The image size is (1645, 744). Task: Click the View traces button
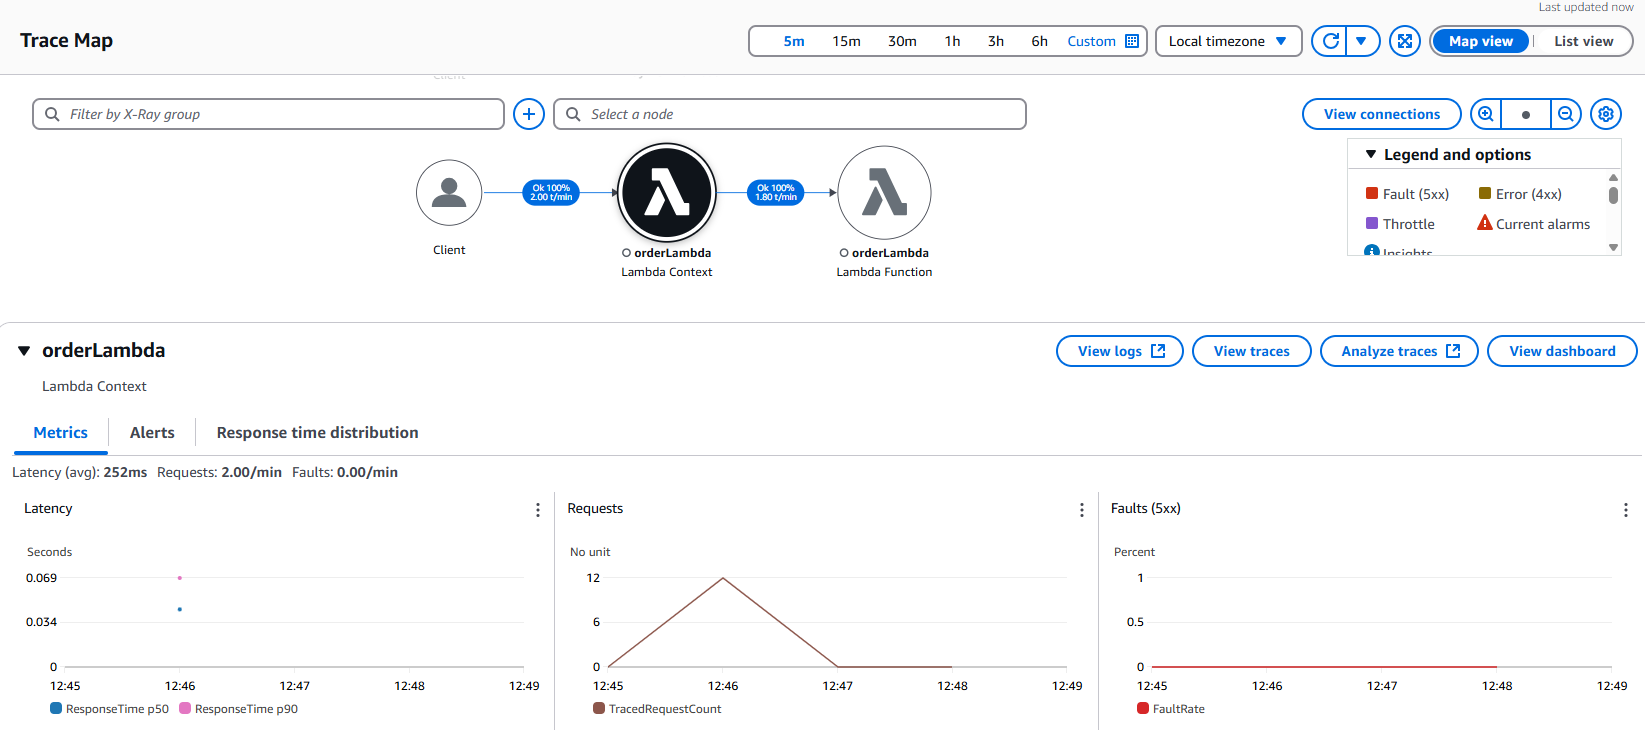(1252, 351)
